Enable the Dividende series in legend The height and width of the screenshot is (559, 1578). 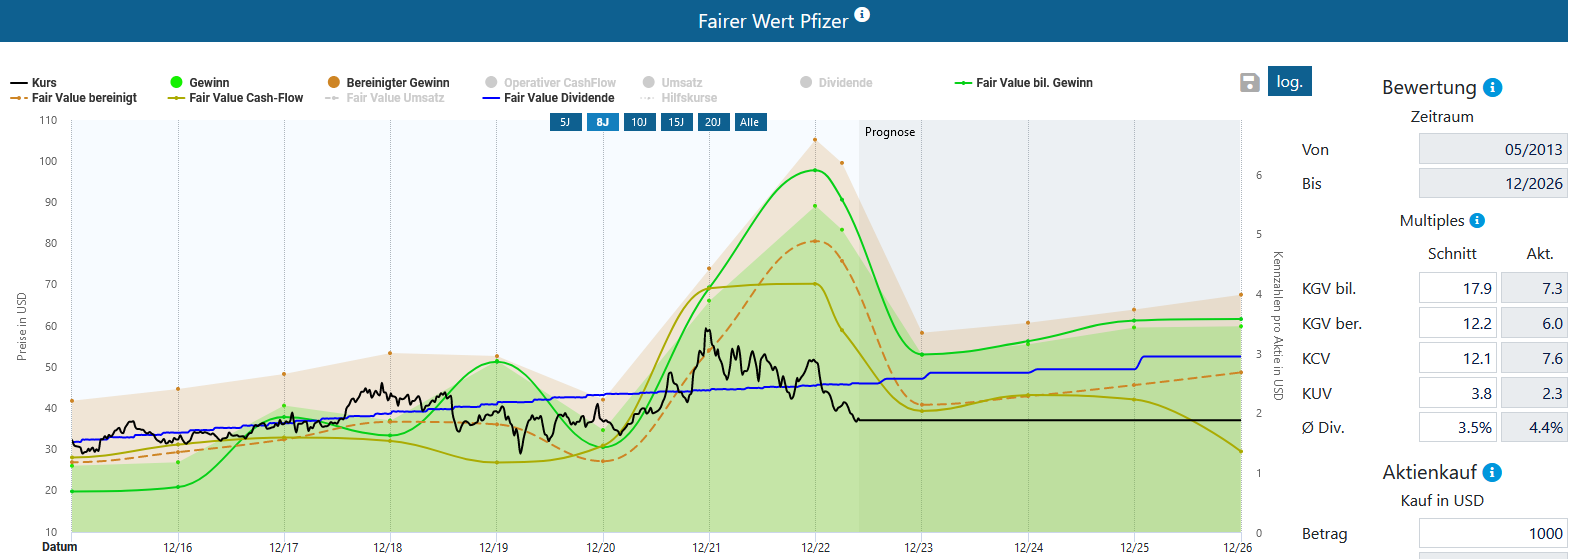pos(836,83)
